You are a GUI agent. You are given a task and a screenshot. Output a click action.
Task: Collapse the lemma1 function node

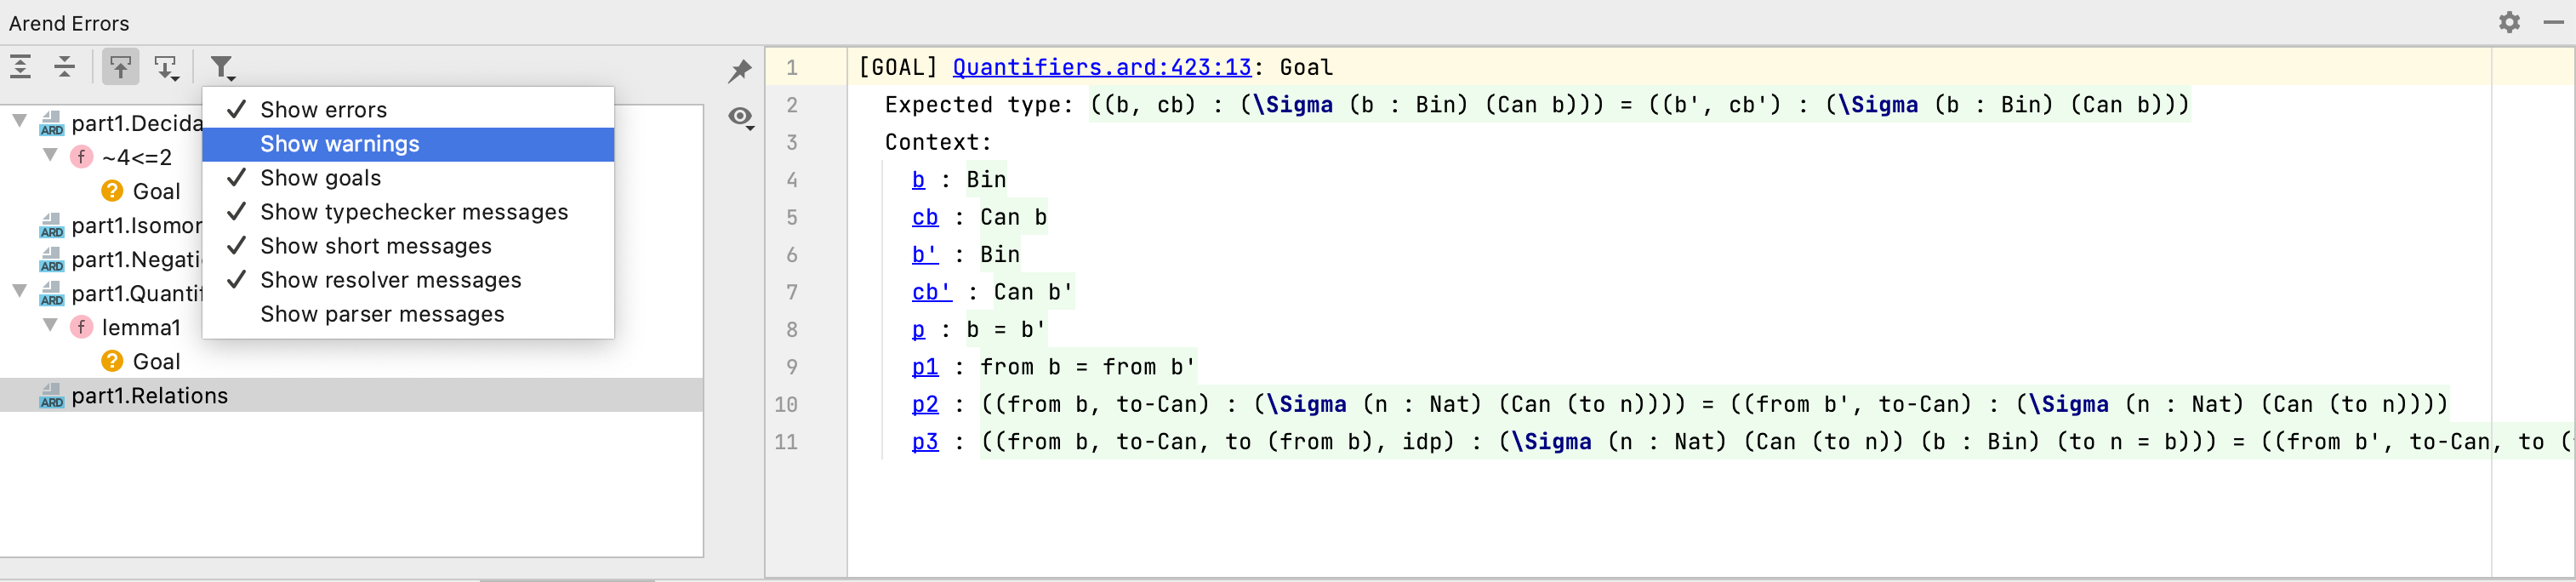(50, 324)
